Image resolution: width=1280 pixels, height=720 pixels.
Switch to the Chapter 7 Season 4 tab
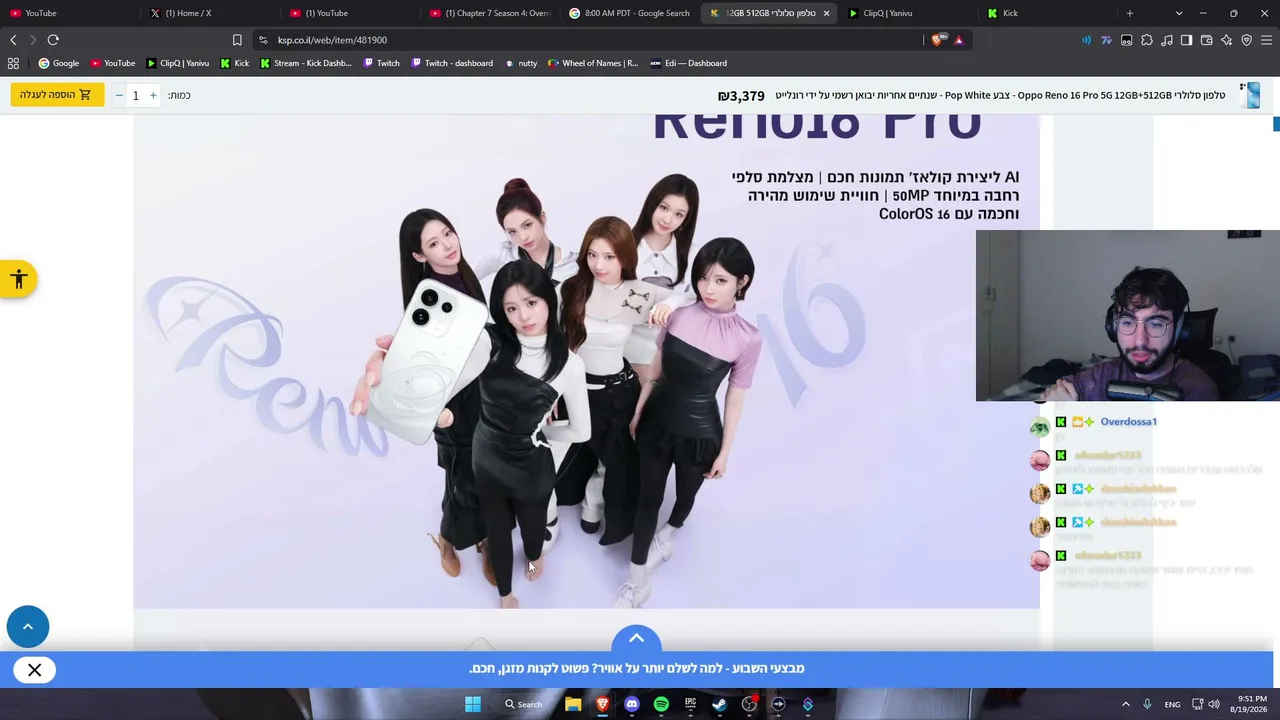click(491, 13)
